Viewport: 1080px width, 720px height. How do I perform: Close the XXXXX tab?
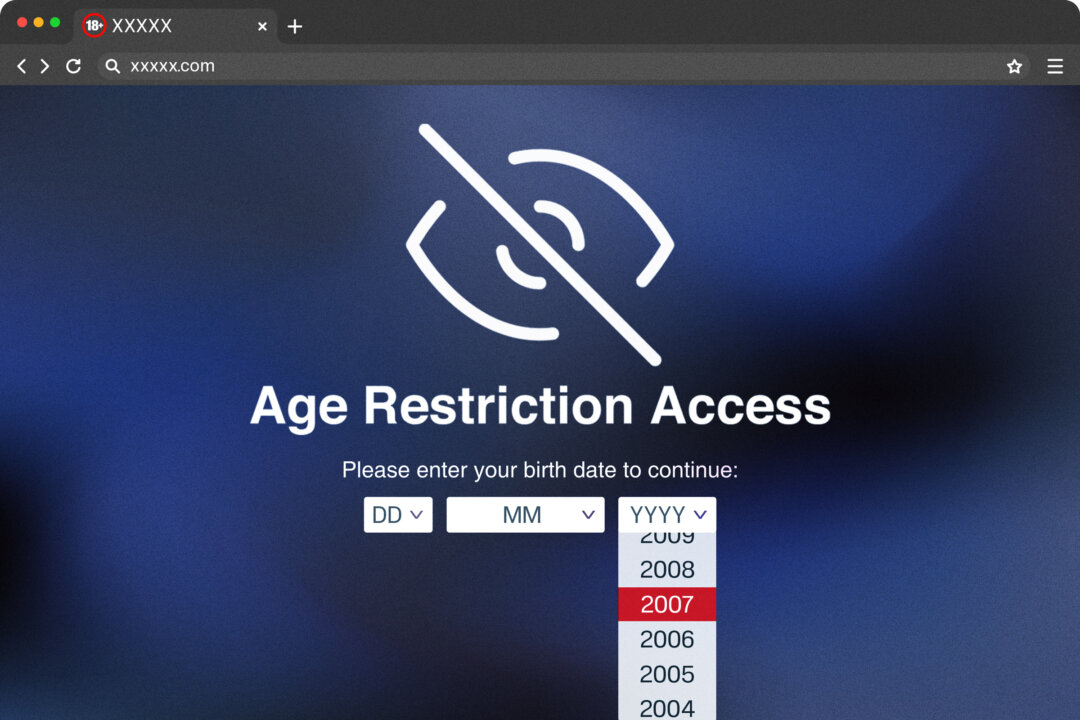coord(262,26)
